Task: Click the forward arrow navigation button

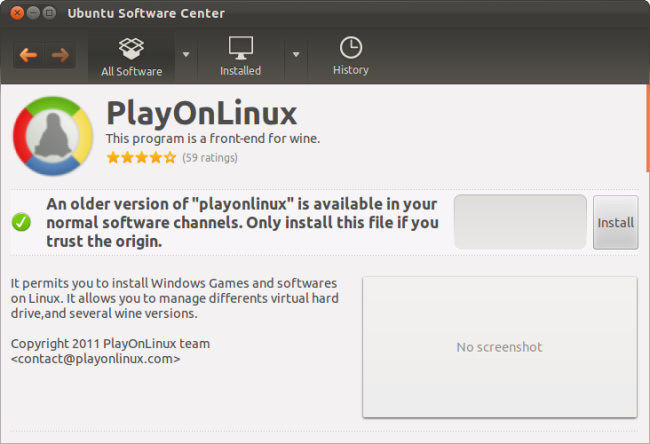Action: pos(60,55)
